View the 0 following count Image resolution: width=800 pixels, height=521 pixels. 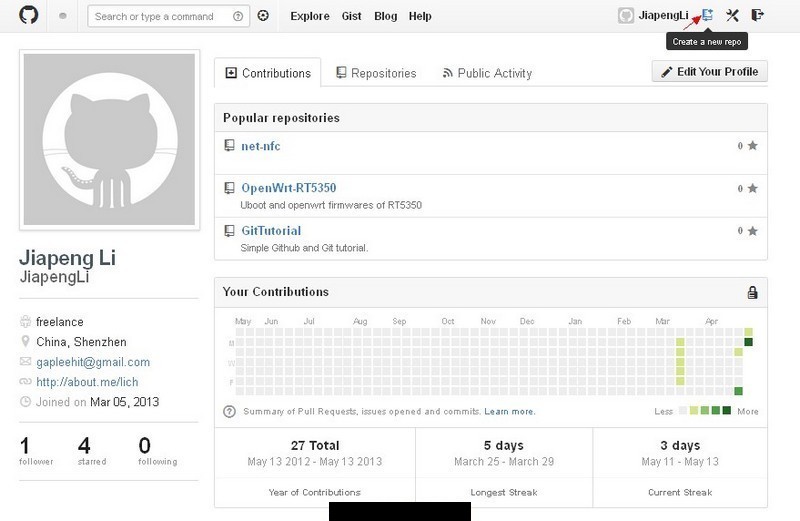click(x=158, y=451)
